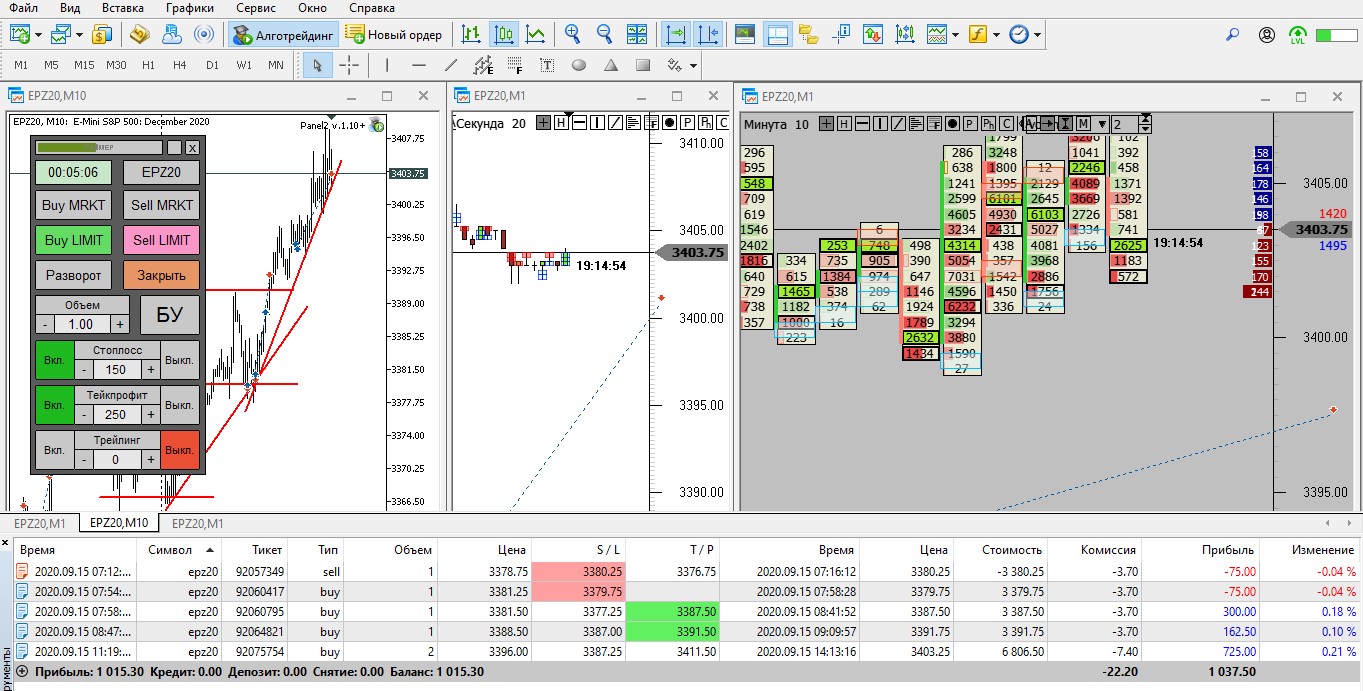The width and height of the screenshot is (1363, 691).
Task: Select the ellipse shape tool
Action: click(579, 65)
